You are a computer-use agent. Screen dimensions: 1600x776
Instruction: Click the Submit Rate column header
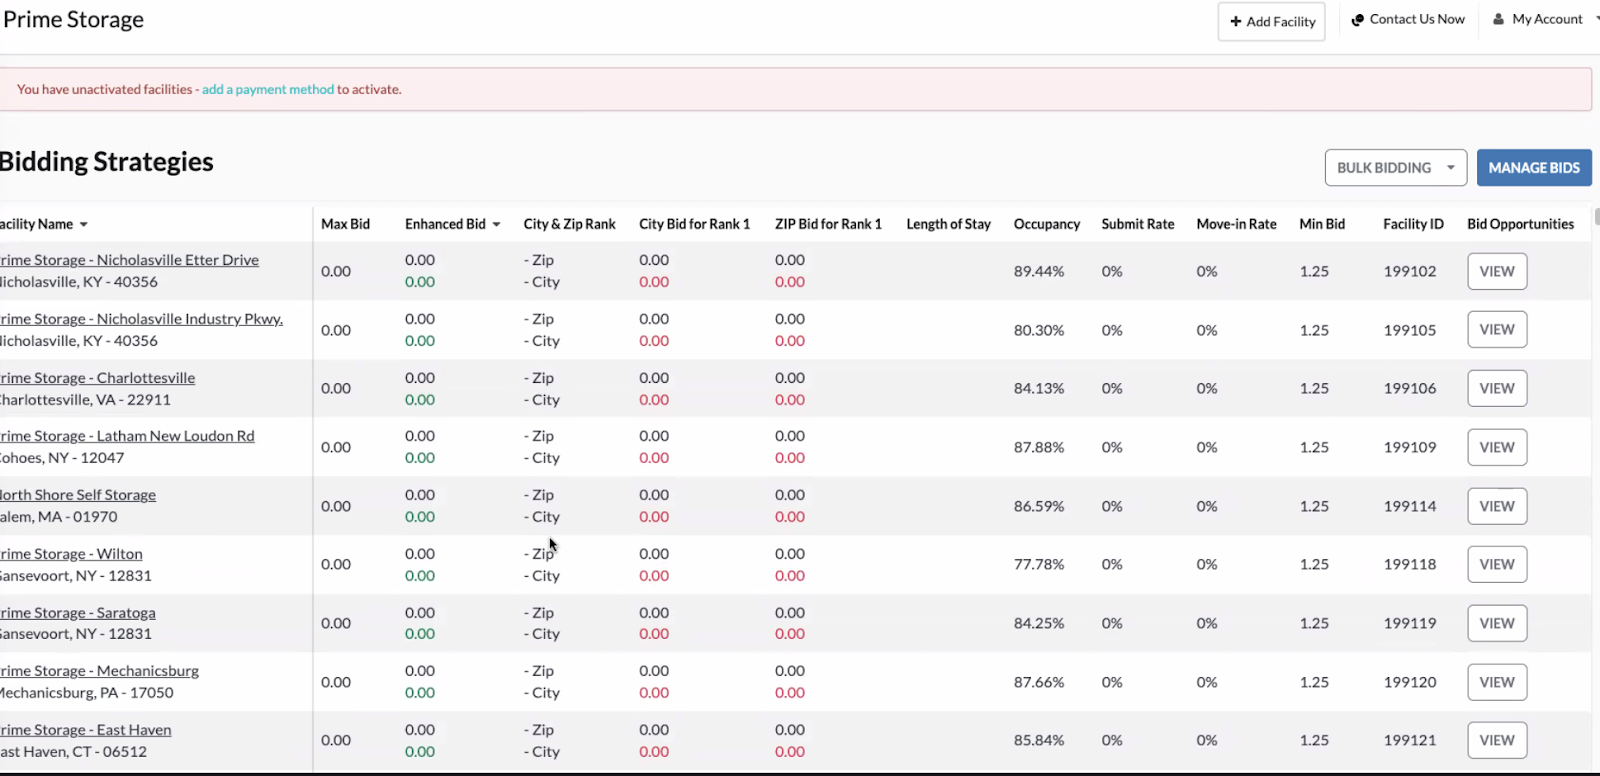pos(1138,224)
